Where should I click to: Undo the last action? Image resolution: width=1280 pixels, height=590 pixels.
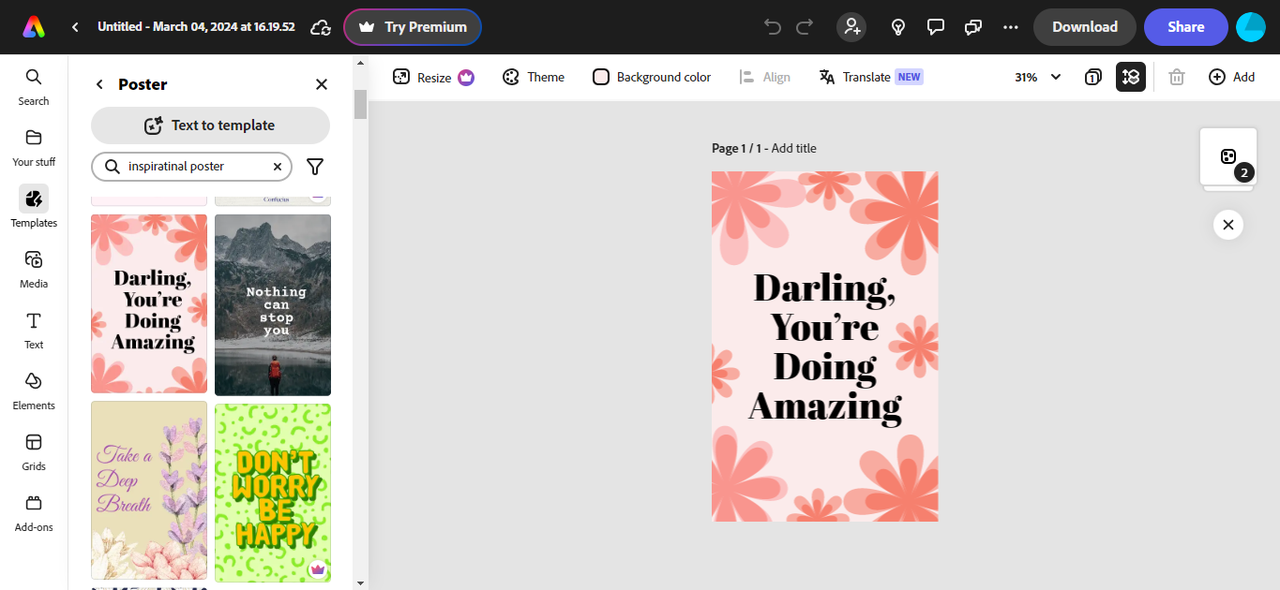pos(772,27)
